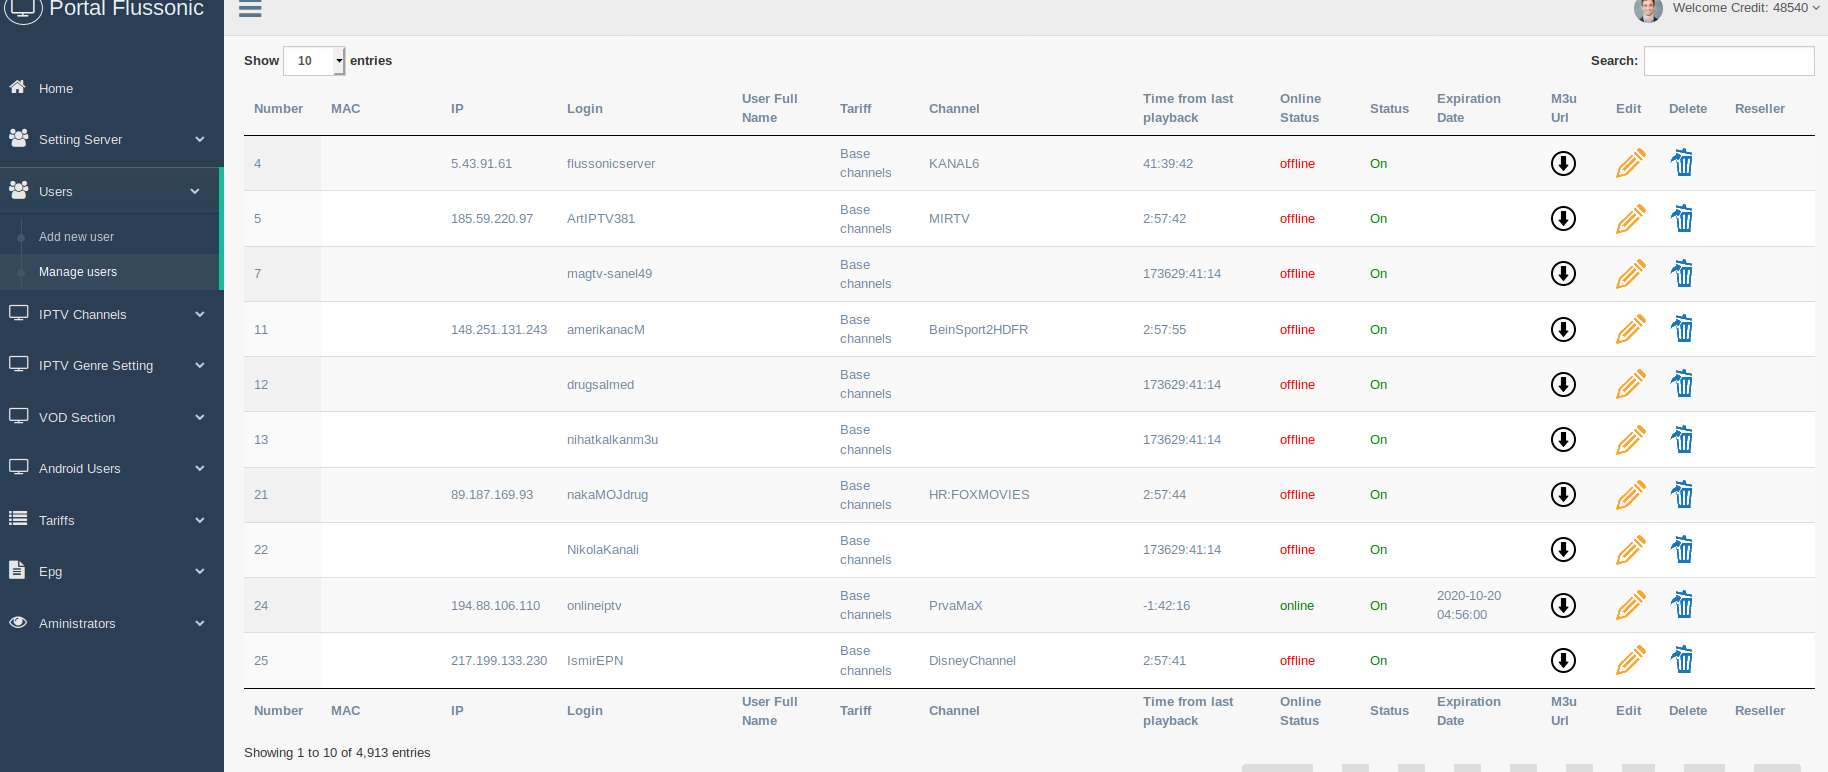Viewport: 1828px width, 772px height.
Task: Select expiration date 2020-10-20 cell
Action: tap(1469, 605)
